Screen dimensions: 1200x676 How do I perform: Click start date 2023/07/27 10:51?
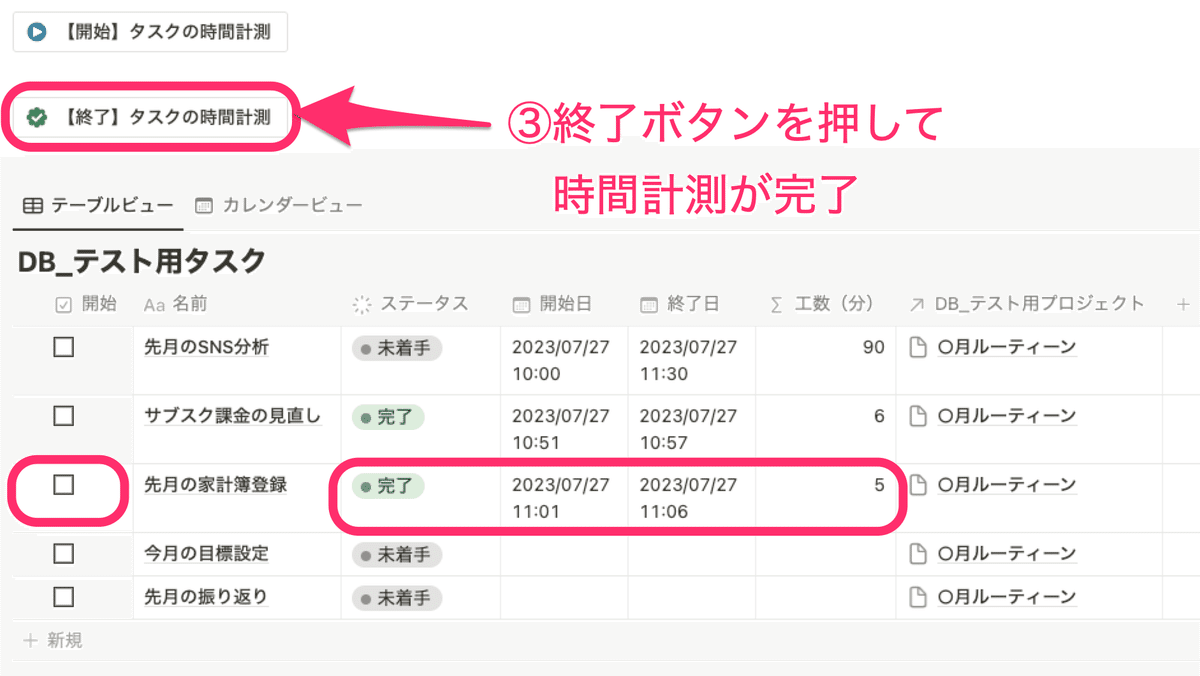560,429
